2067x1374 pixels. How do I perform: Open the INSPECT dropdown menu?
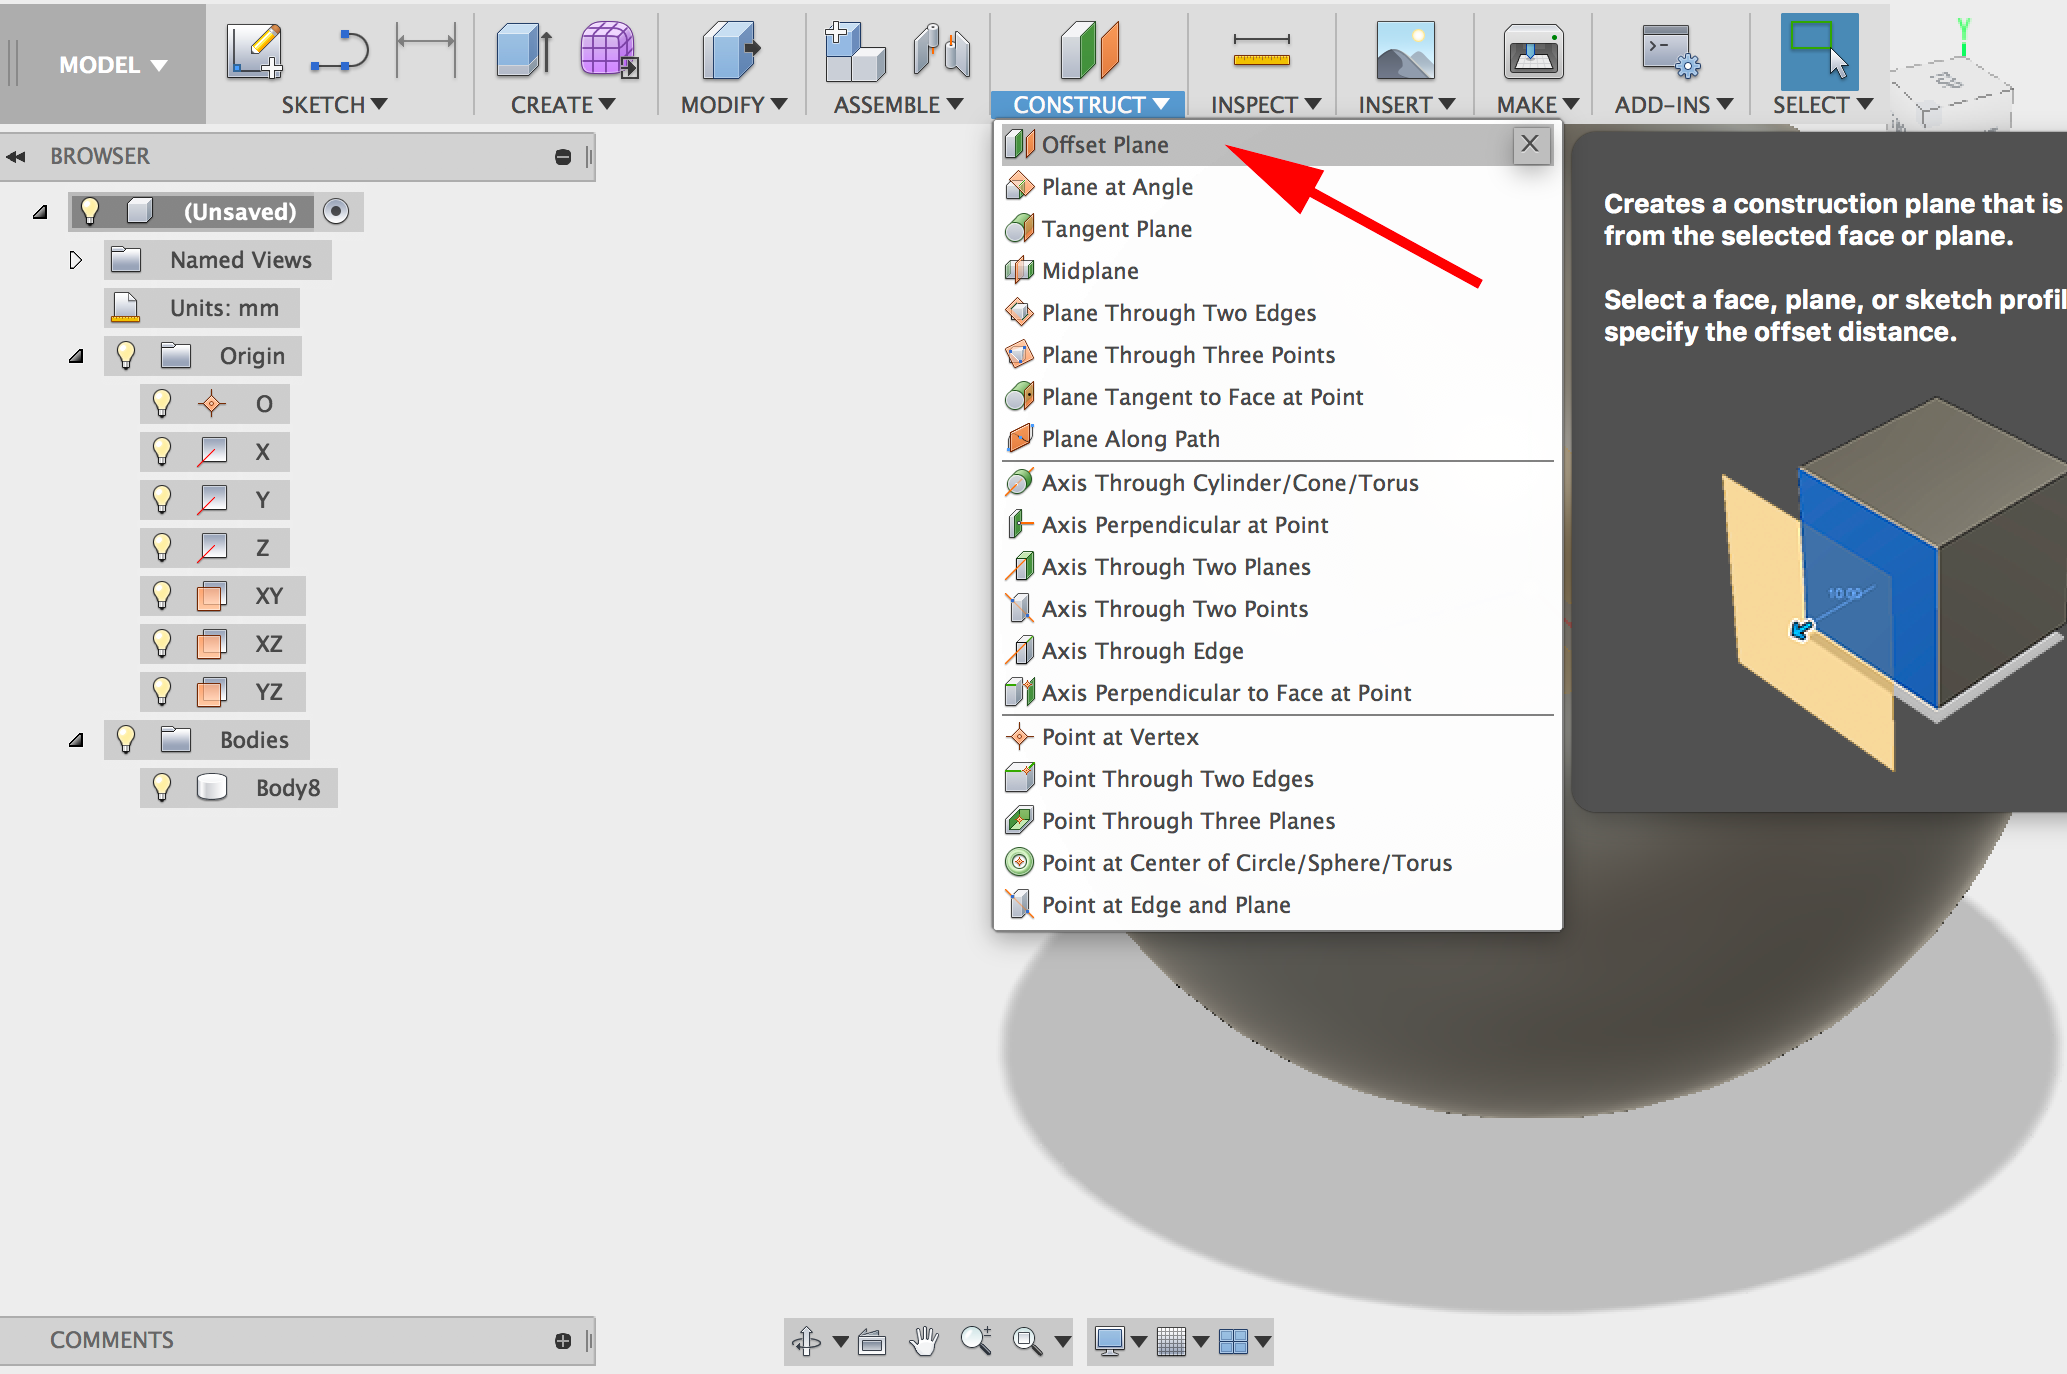[x=1265, y=105]
